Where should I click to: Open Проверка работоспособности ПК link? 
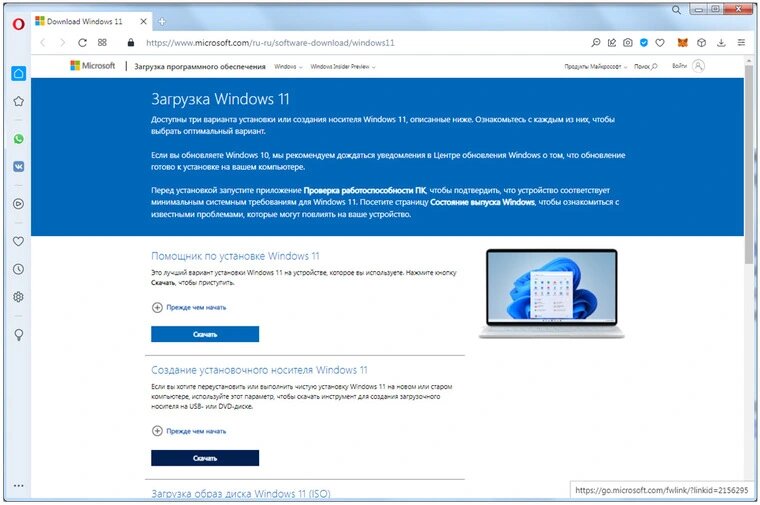(x=365, y=190)
